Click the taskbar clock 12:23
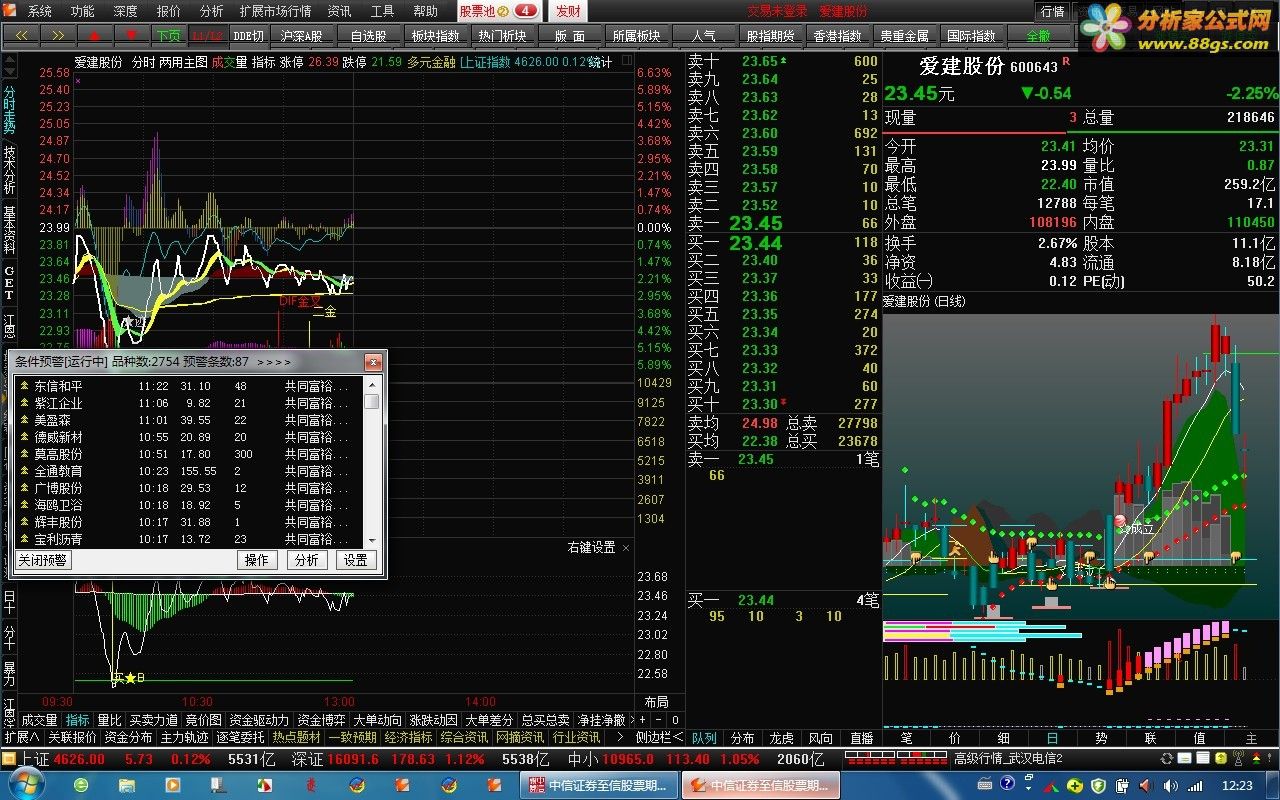The width and height of the screenshot is (1280, 800). click(x=1236, y=785)
